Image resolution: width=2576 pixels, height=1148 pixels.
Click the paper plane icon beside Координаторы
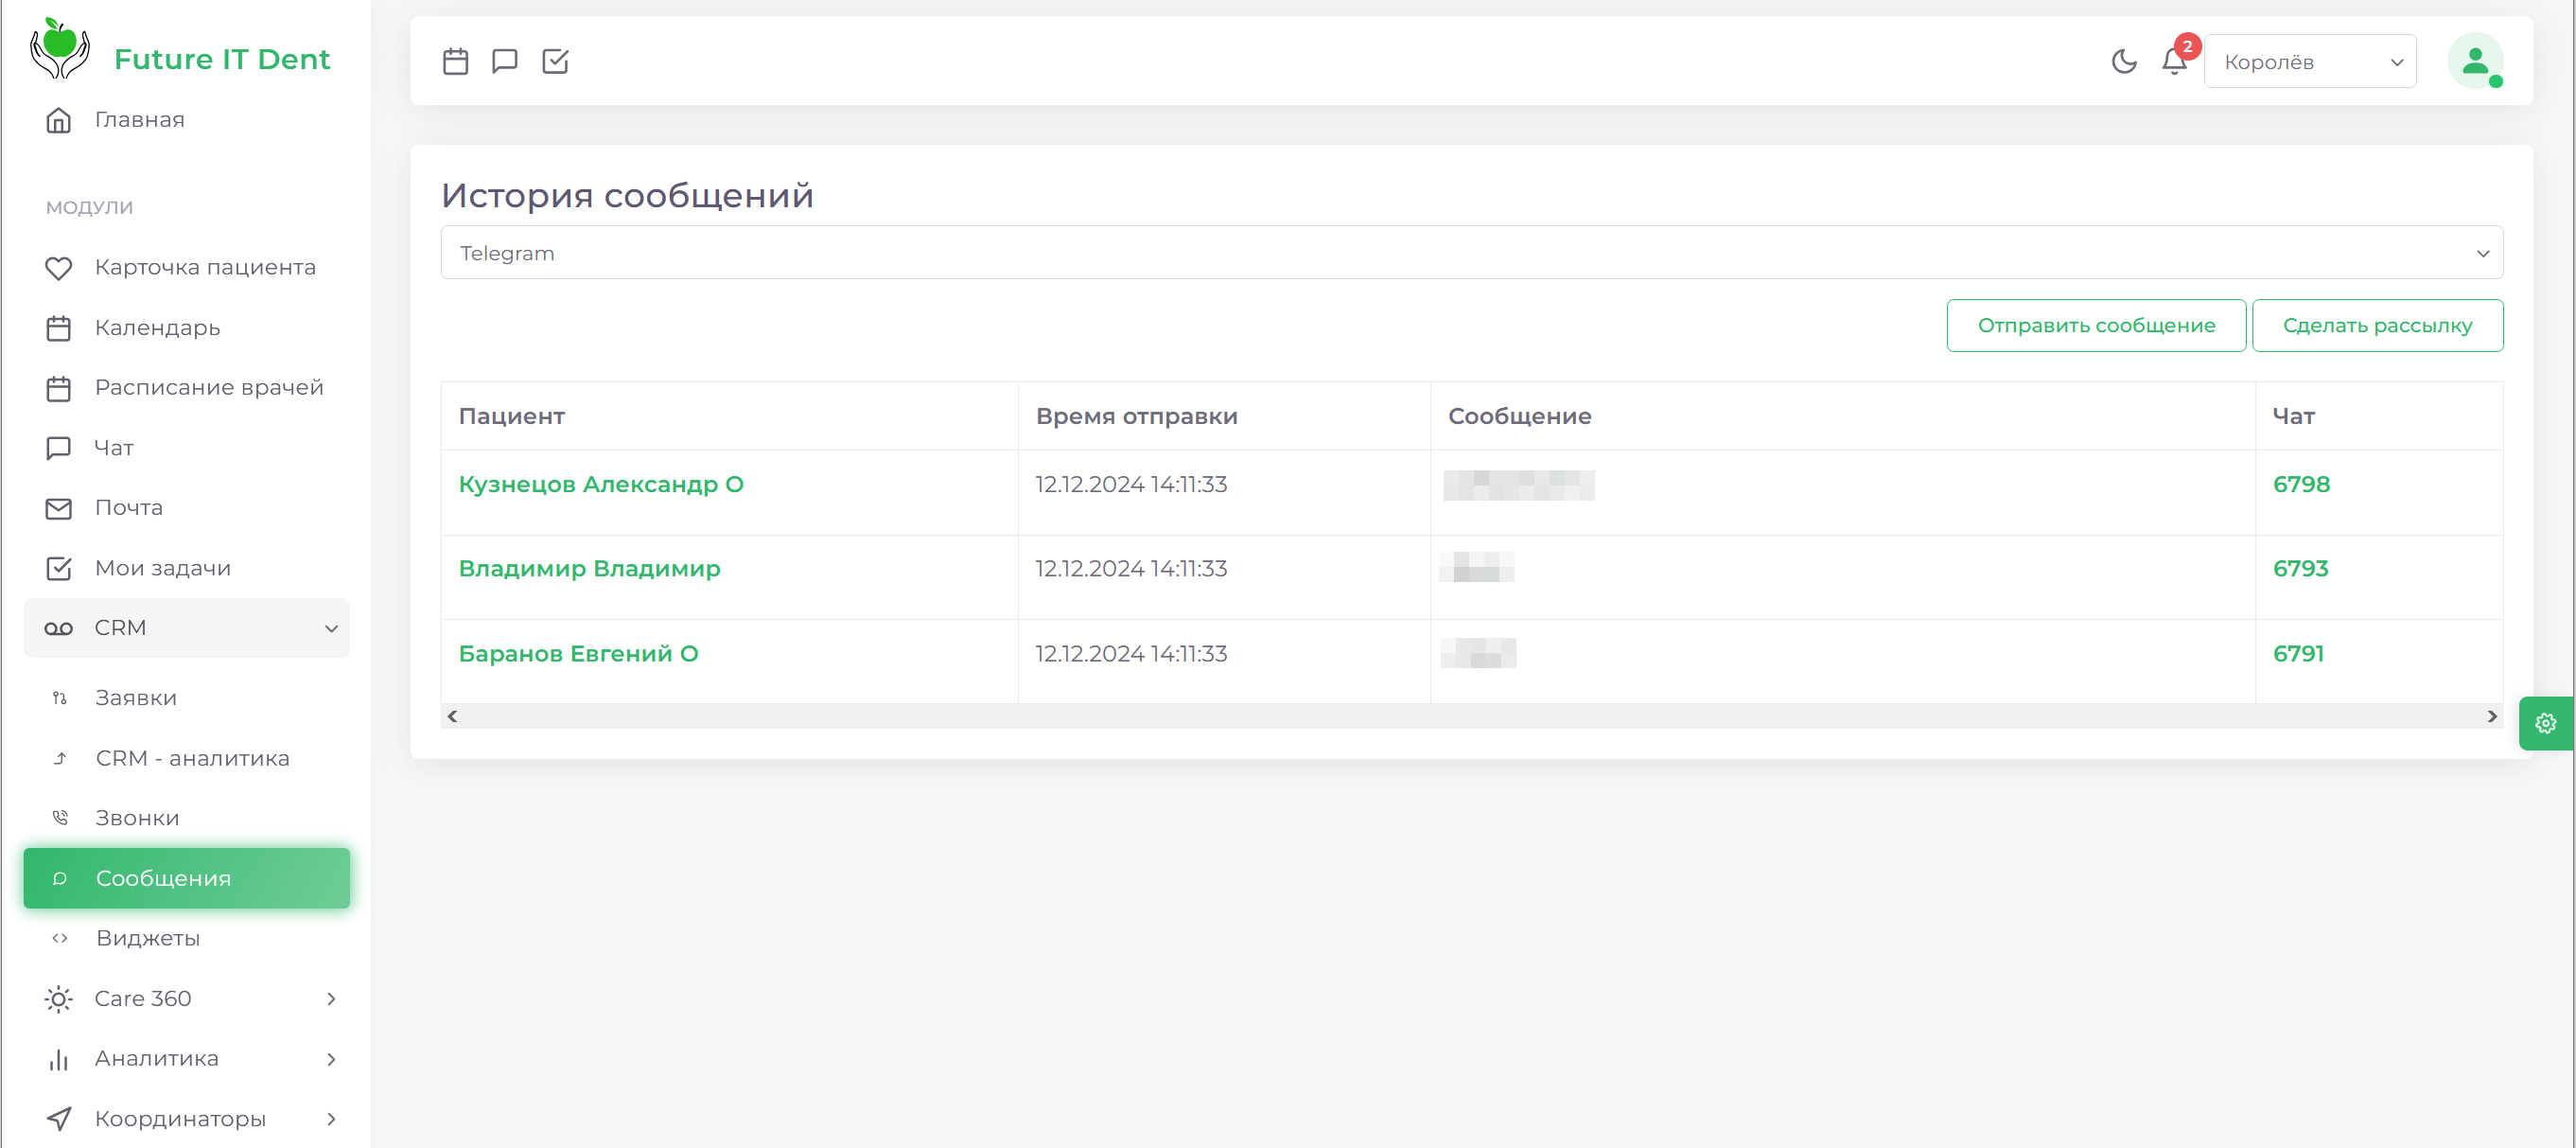[59, 1119]
